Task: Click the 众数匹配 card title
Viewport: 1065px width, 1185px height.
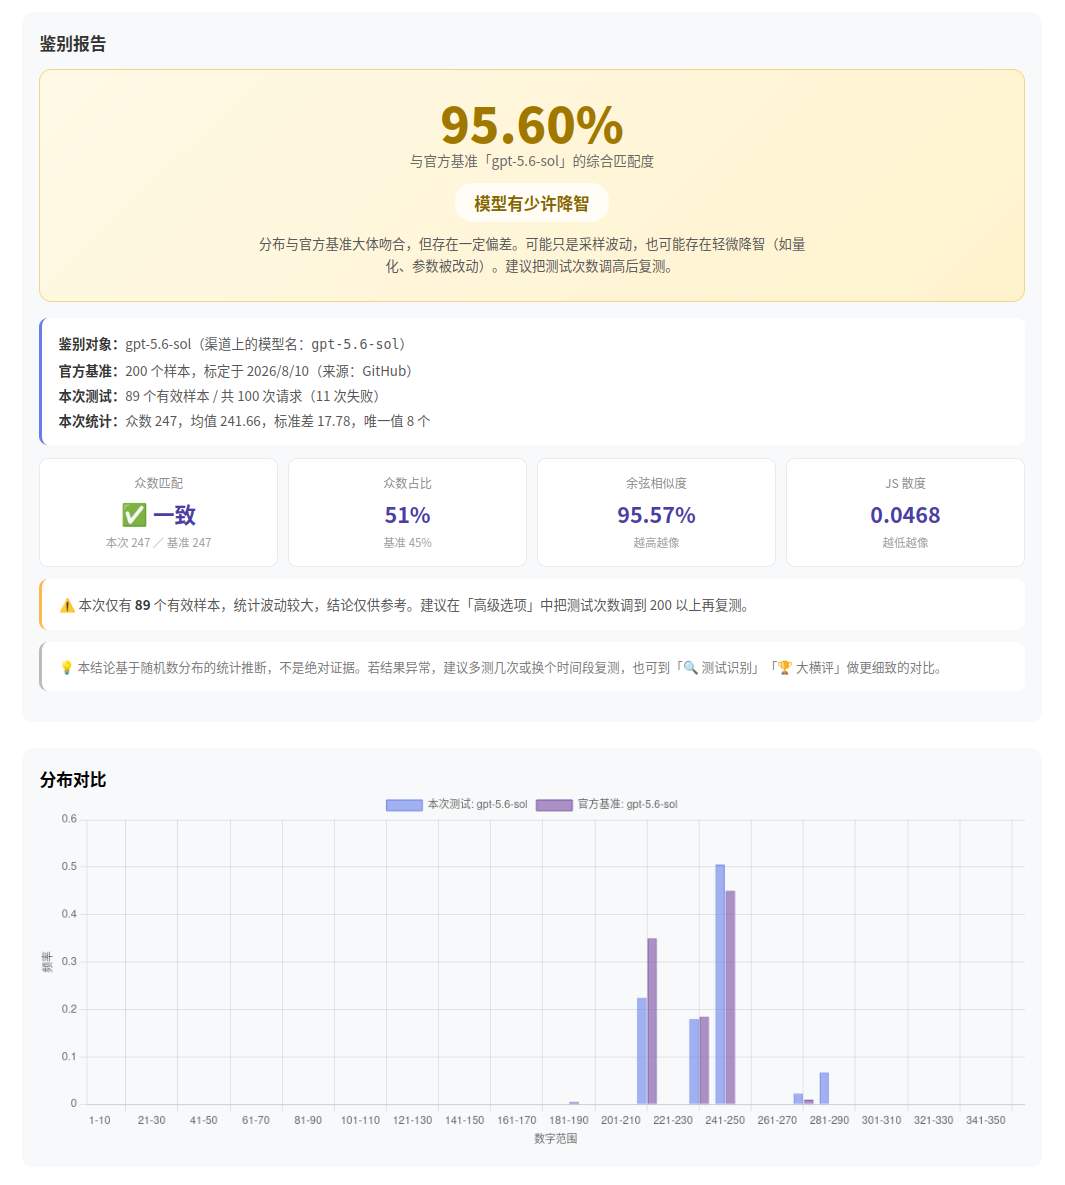Action: click(x=158, y=483)
